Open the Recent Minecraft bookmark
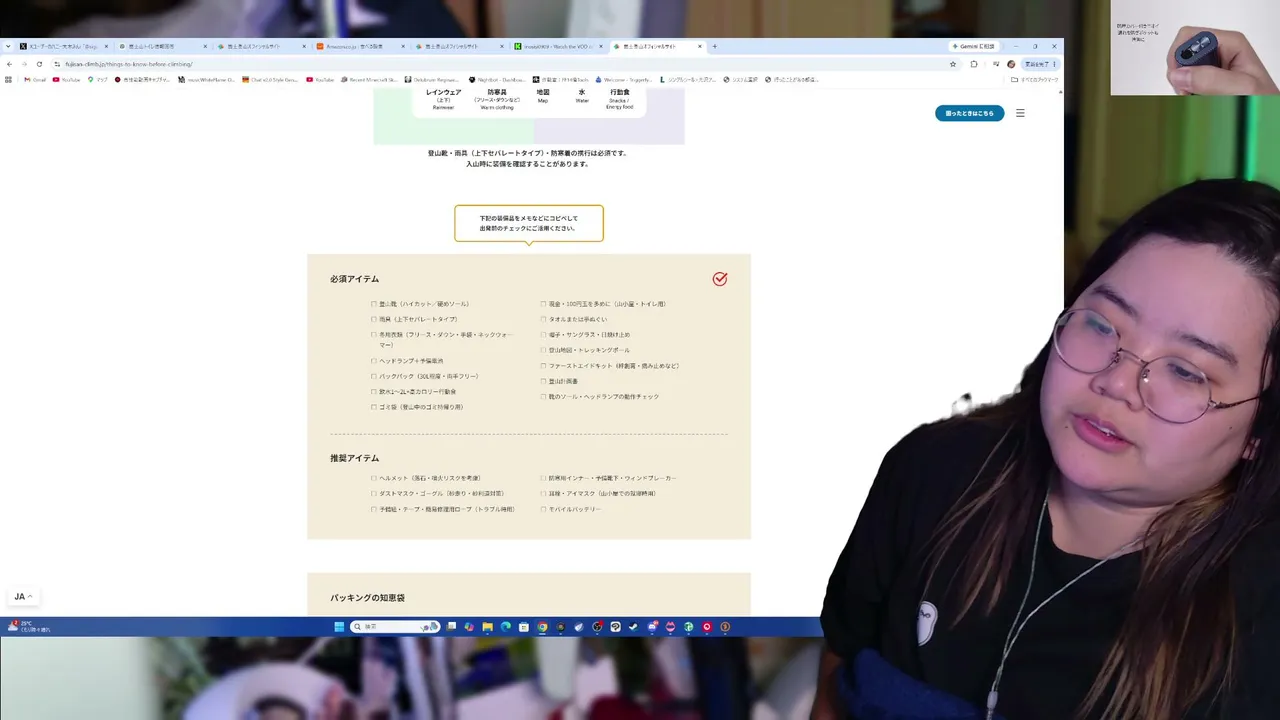 pyautogui.click(x=369, y=80)
